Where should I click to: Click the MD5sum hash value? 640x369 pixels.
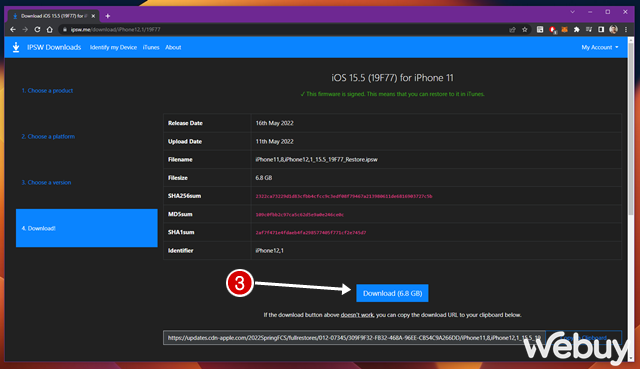300,214
